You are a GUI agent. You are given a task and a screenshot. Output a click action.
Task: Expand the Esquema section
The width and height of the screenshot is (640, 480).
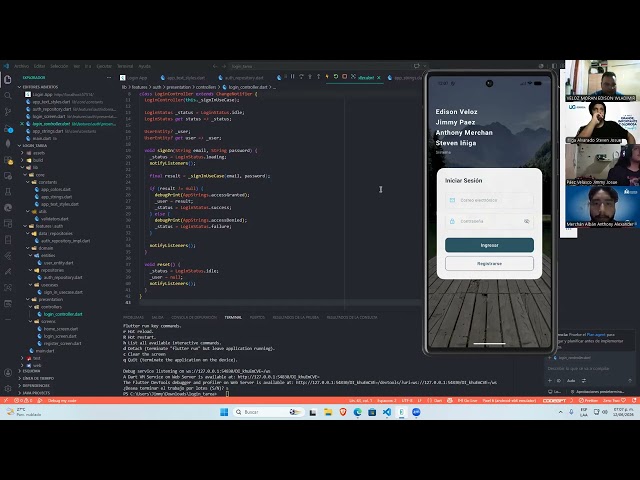[x=31, y=371]
